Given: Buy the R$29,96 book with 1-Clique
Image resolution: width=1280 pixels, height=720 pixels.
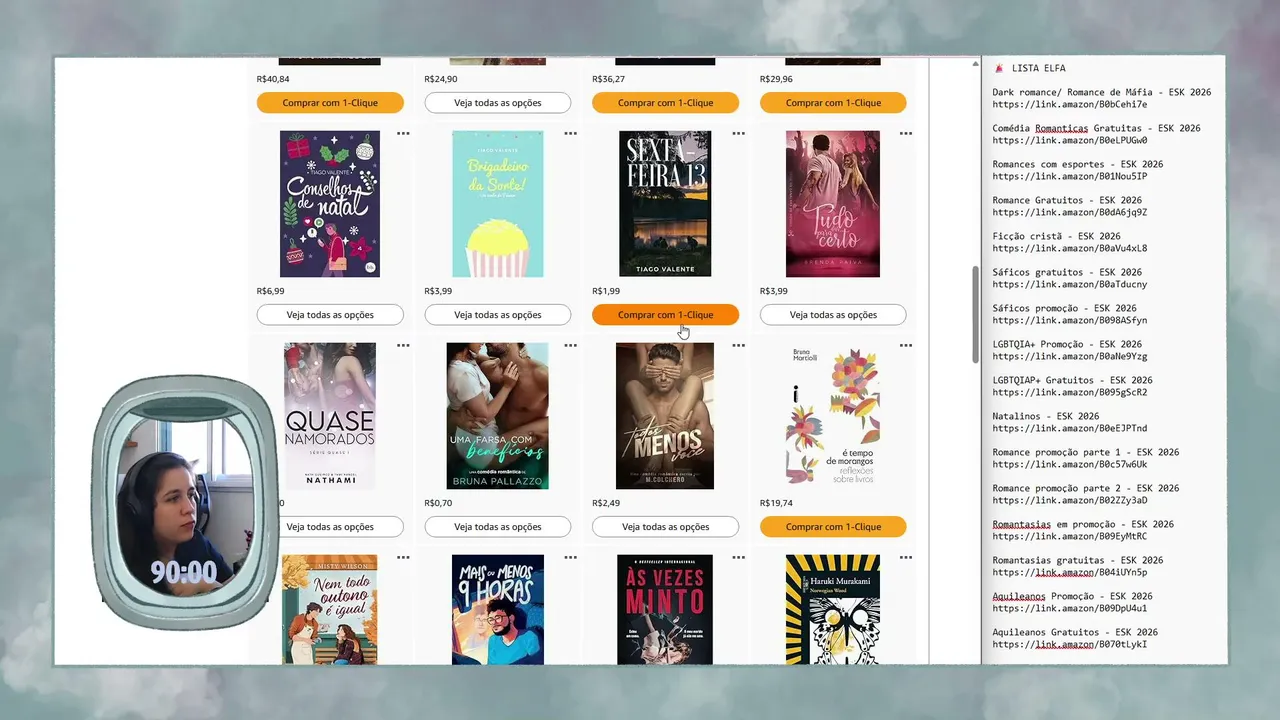Looking at the screenshot, I should (x=833, y=103).
